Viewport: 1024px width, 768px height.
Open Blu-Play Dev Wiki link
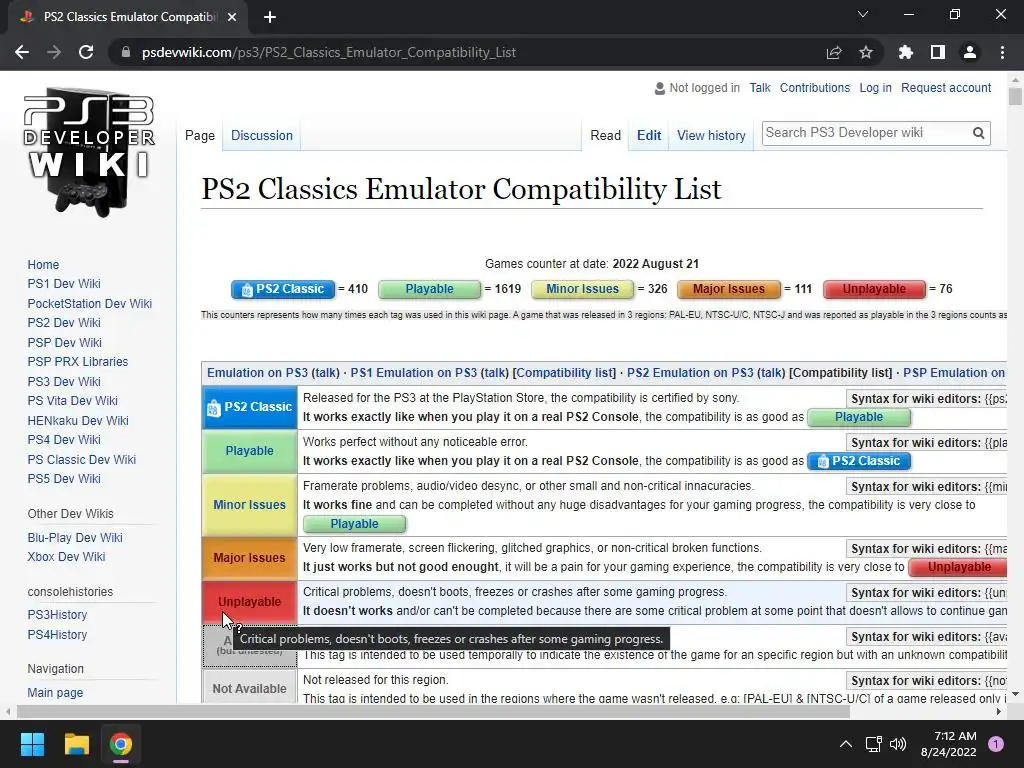click(x=75, y=537)
